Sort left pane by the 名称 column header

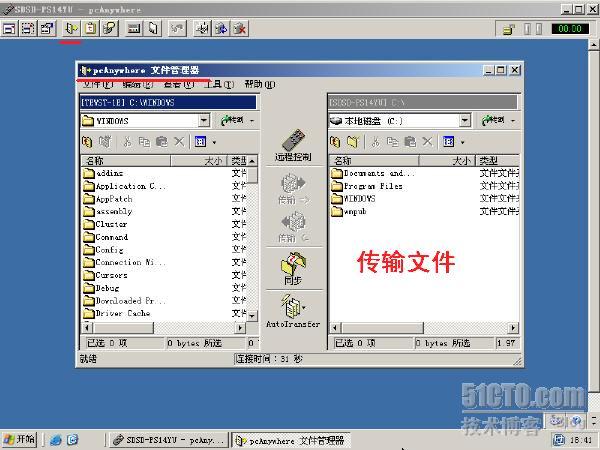tap(126, 161)
